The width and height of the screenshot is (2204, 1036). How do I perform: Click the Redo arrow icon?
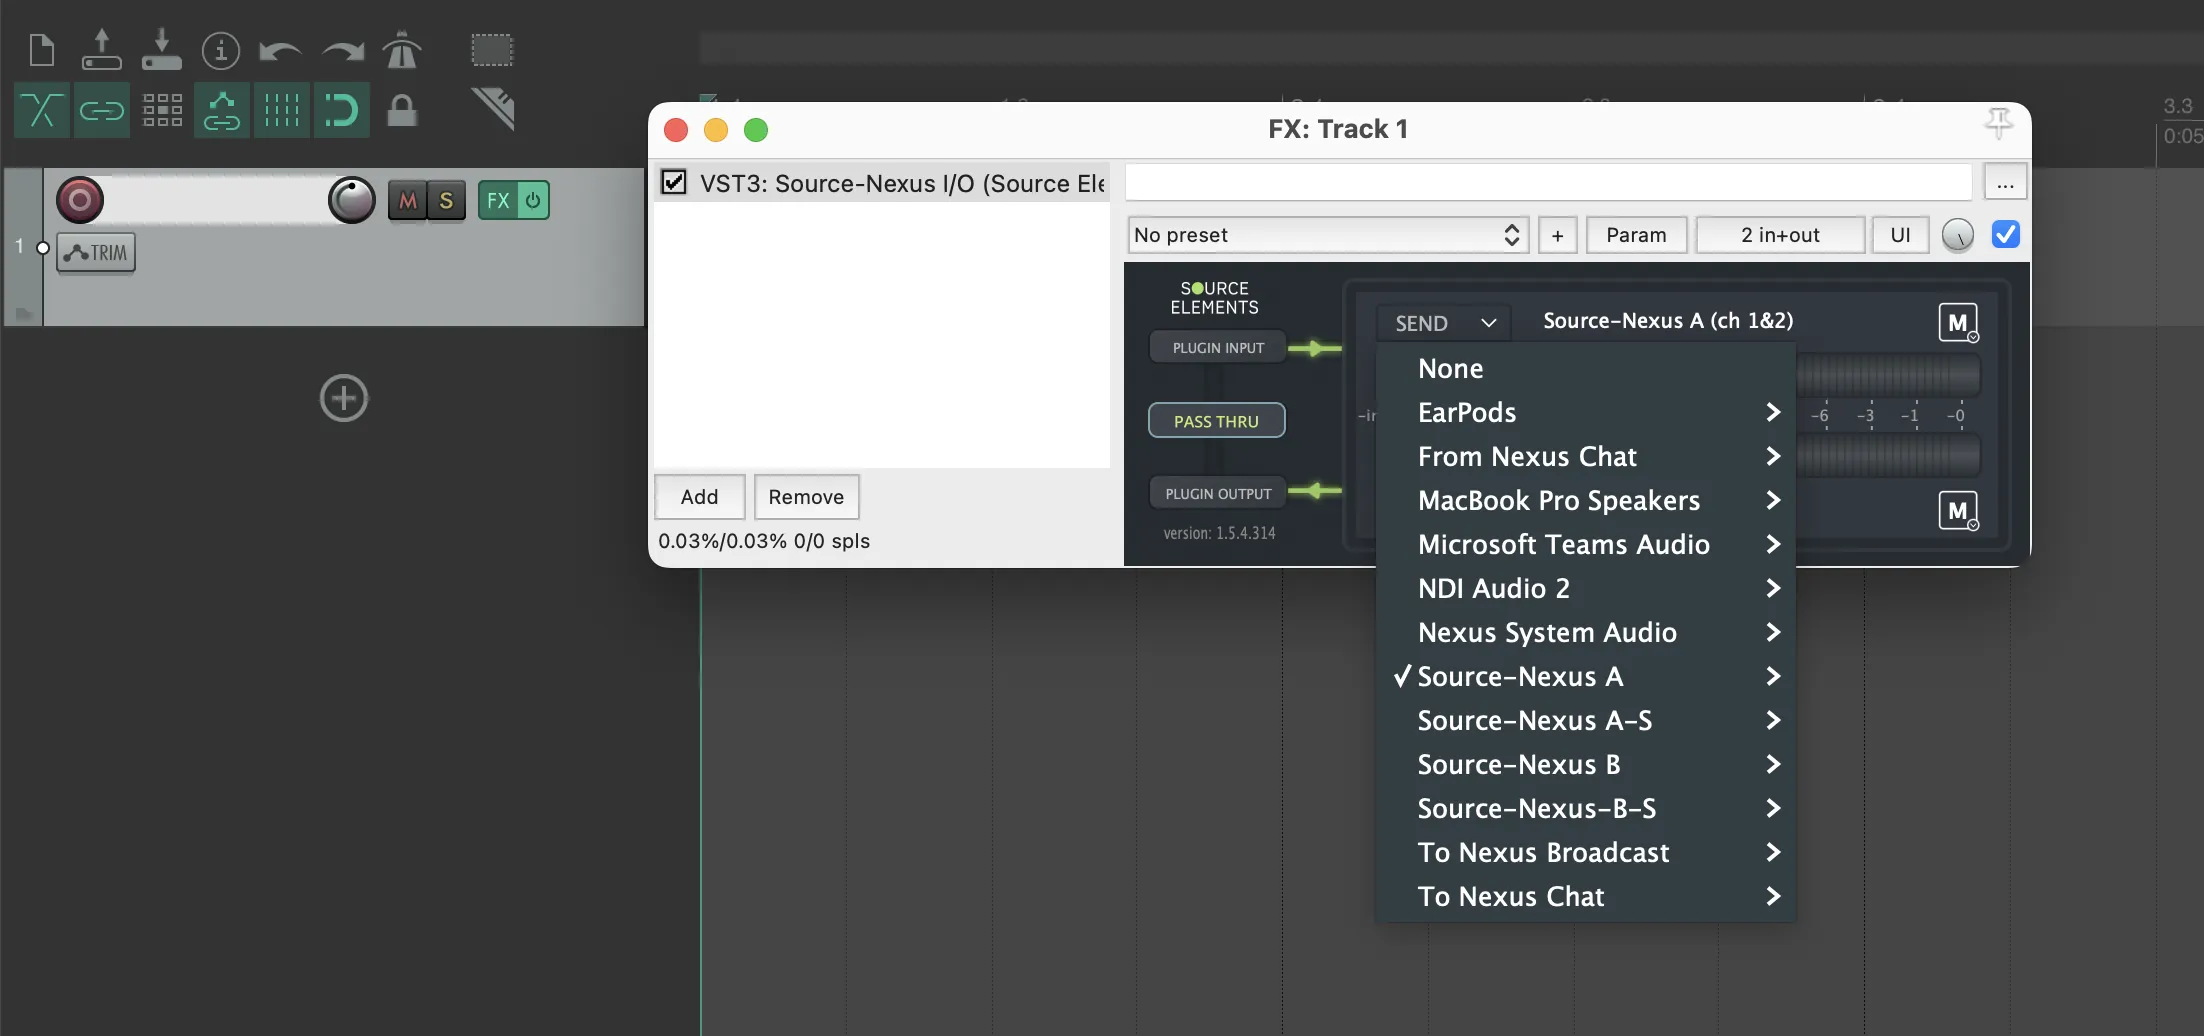point(343,50)
